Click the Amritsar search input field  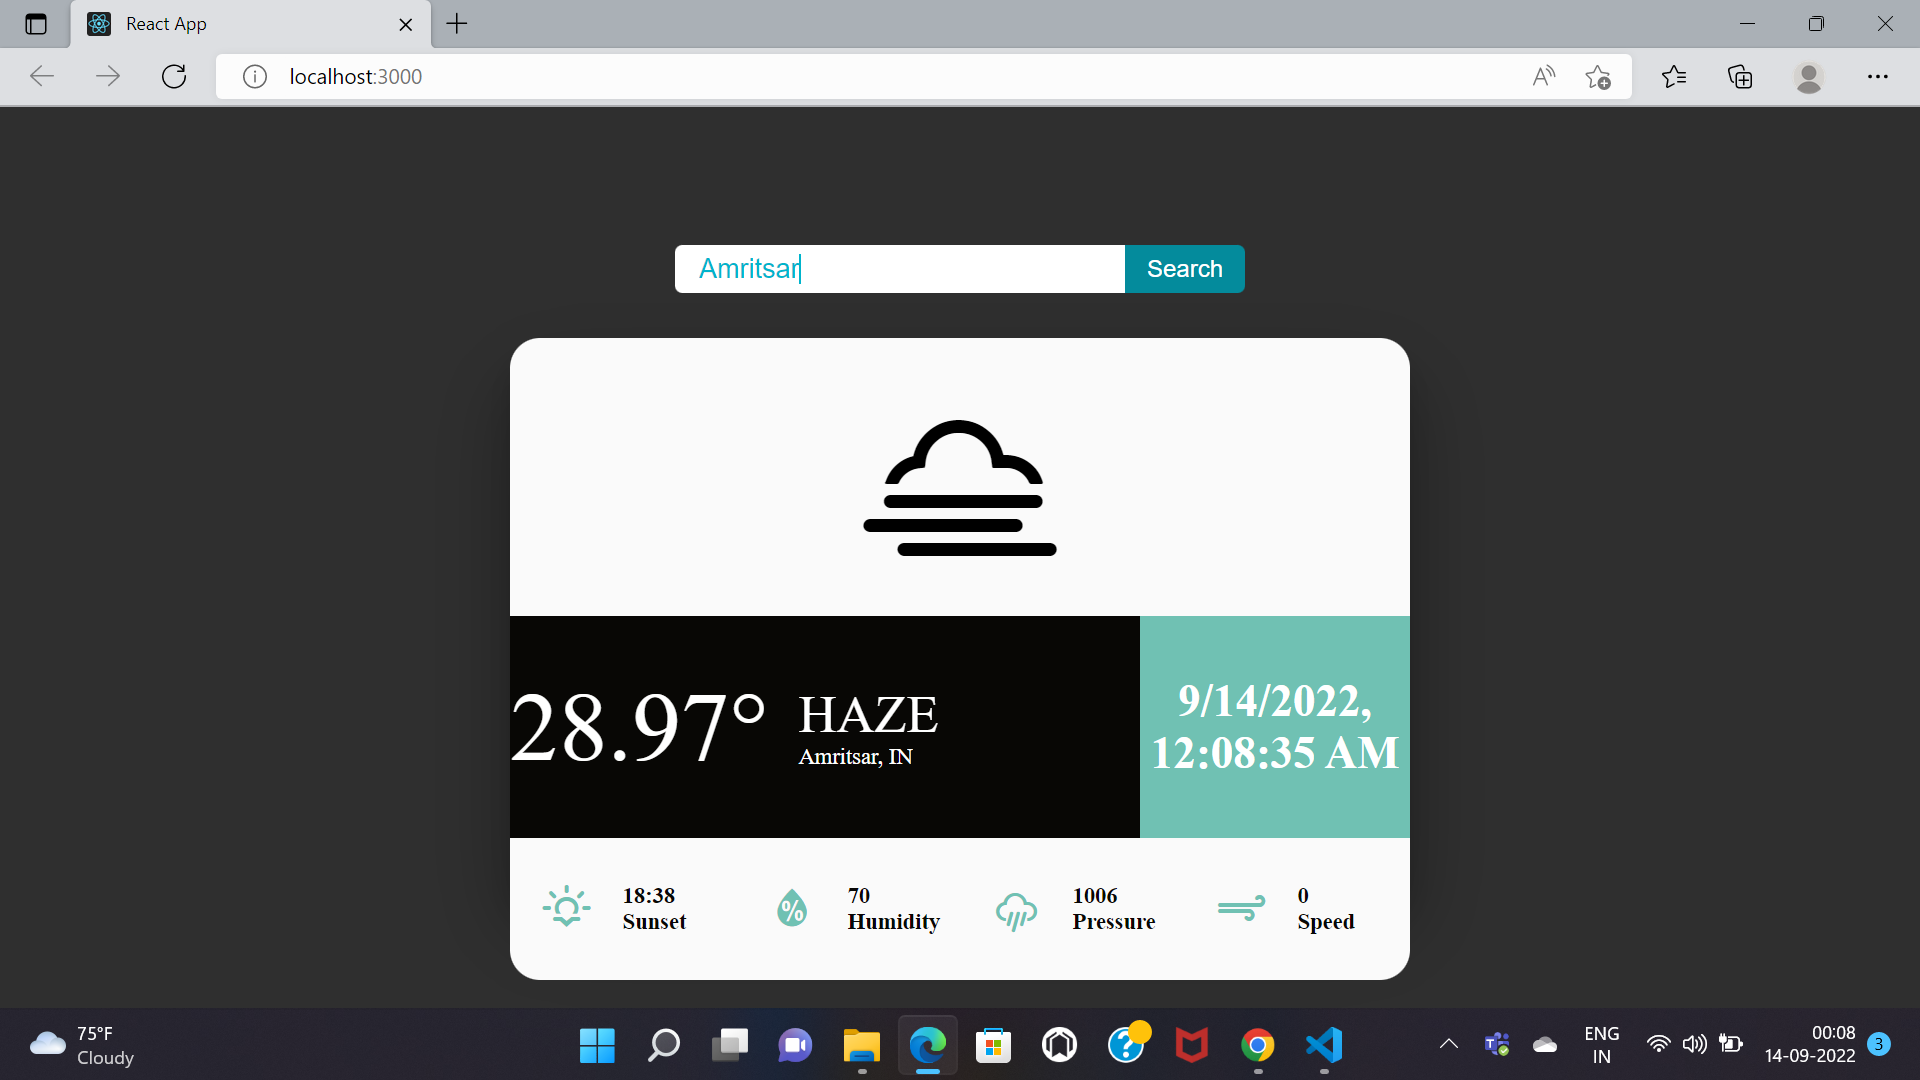899,268
